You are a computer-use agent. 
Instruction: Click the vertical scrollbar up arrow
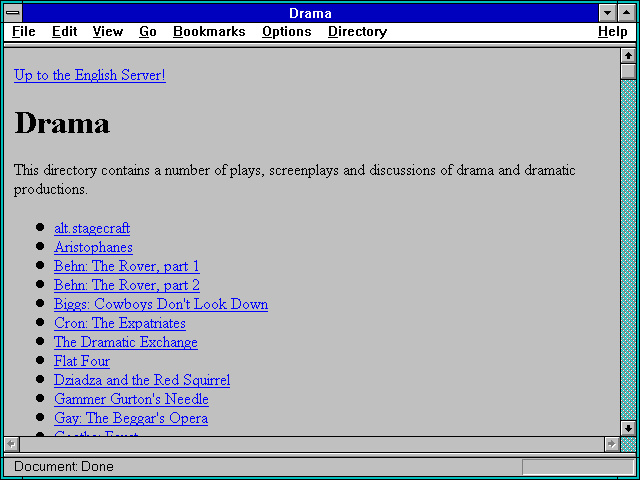[x=629, y=56]
